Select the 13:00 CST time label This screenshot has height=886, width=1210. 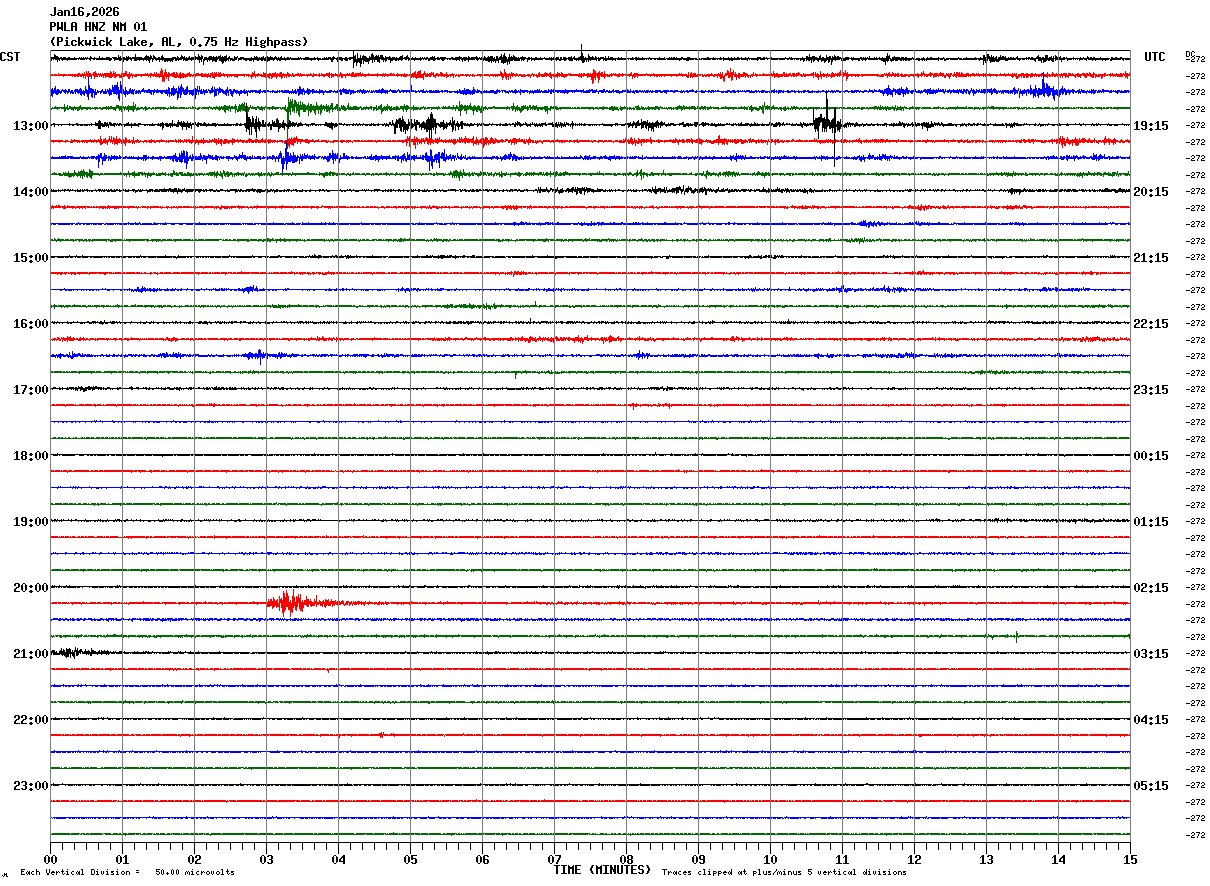click(x=30, y=126)
